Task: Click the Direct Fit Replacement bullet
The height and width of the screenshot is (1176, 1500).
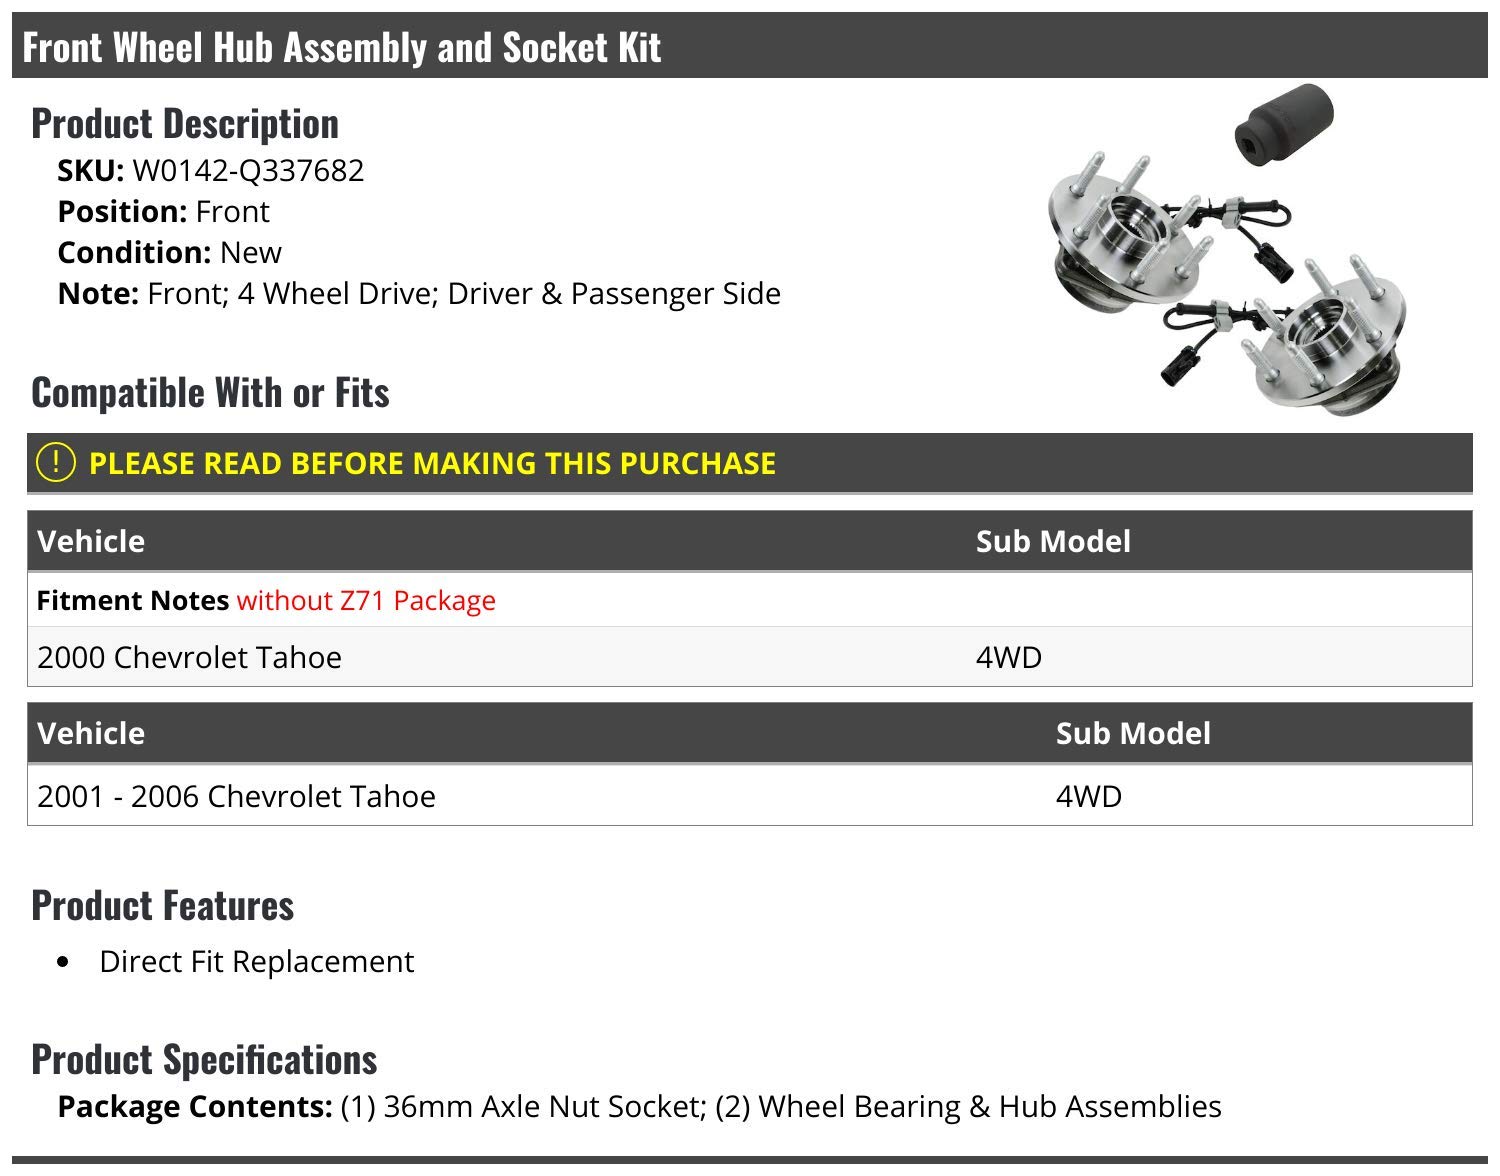Action: pos(256,961)
